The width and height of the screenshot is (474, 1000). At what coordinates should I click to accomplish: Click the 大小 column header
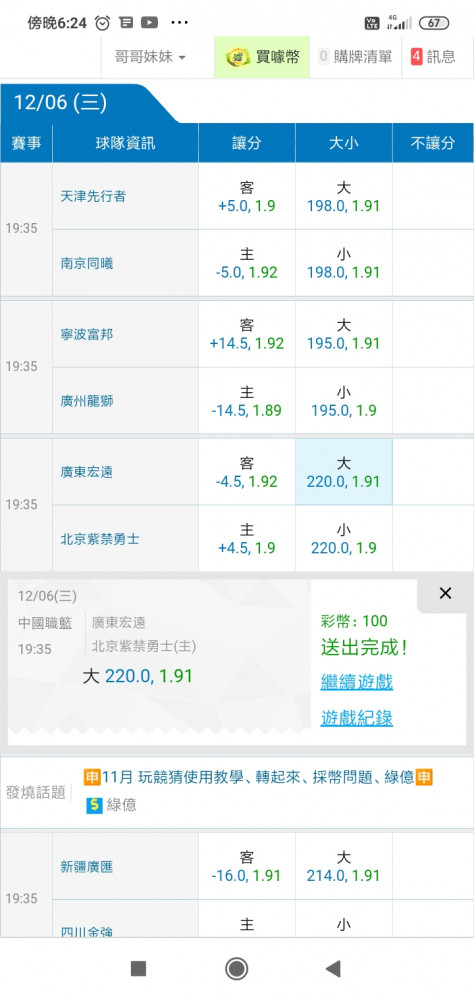pyautogui.click(x=344, y=143)
